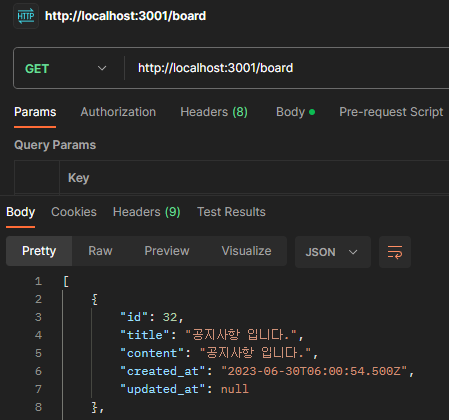Click the created_at value 2023-06-30T06:00:54.500Z
The image size is (449, 420).
(x=314, y=371)
